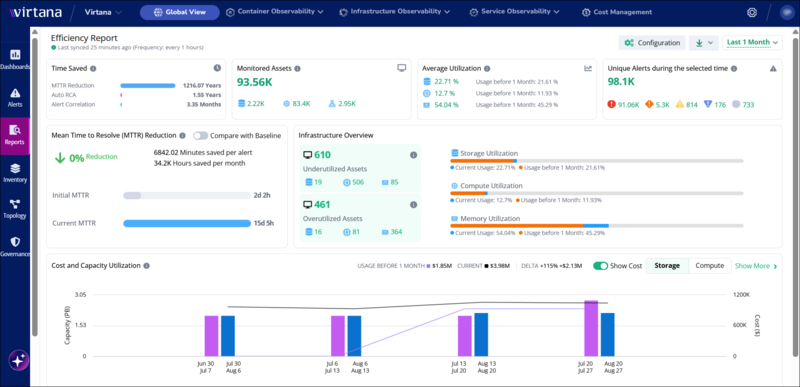The width and height of the screenshot is (800, 387).
Task: Click the left vertical scrollbar
Action: pyautogui.click(x=34, y=186)
